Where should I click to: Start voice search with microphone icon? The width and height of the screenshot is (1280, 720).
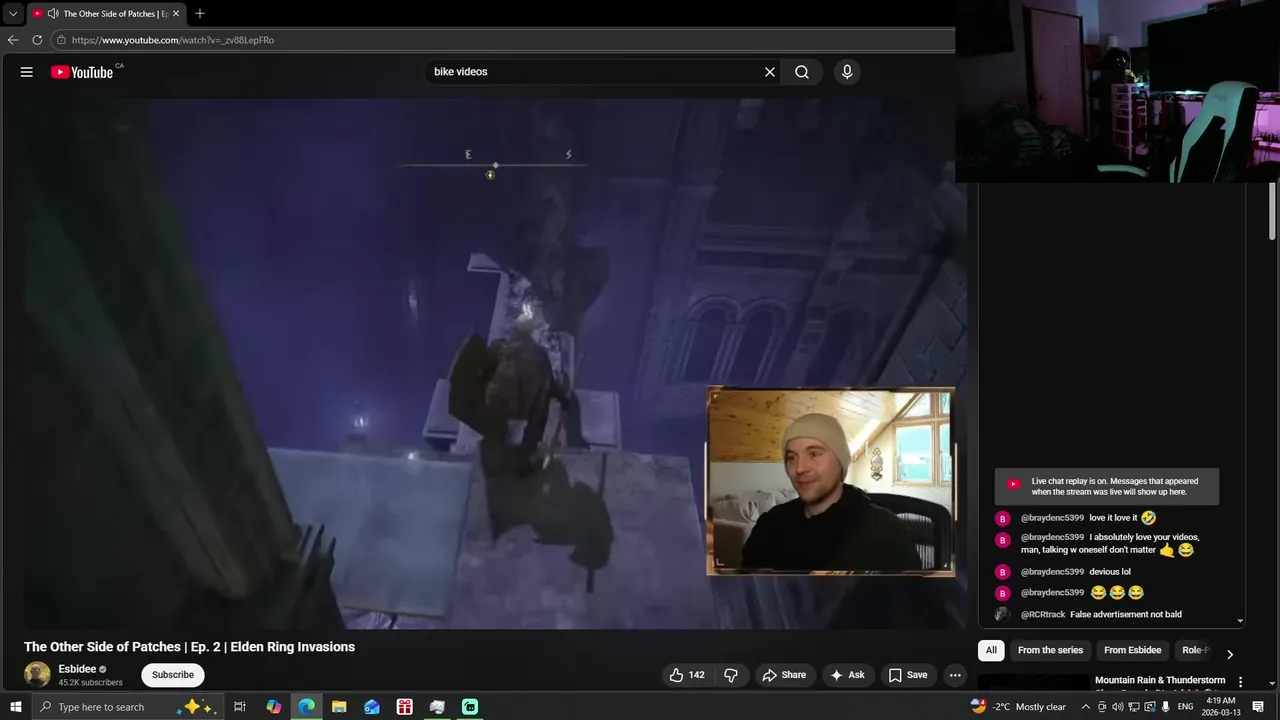847,72
